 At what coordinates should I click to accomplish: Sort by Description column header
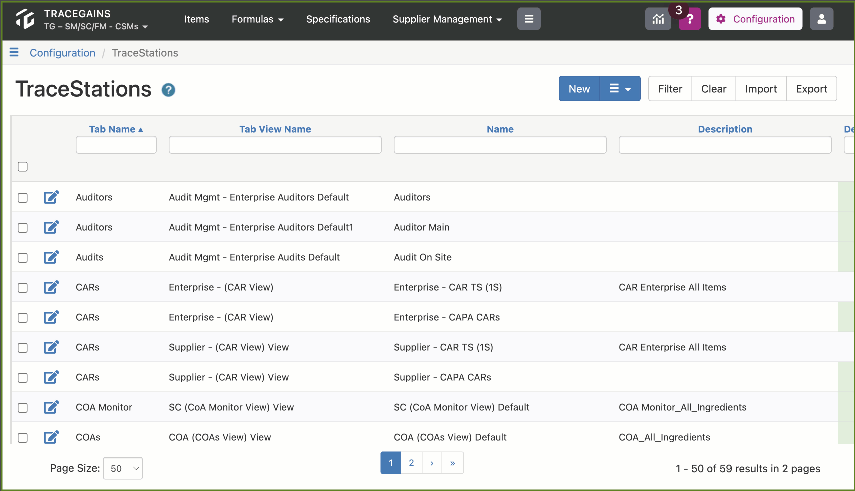(725, 129)
